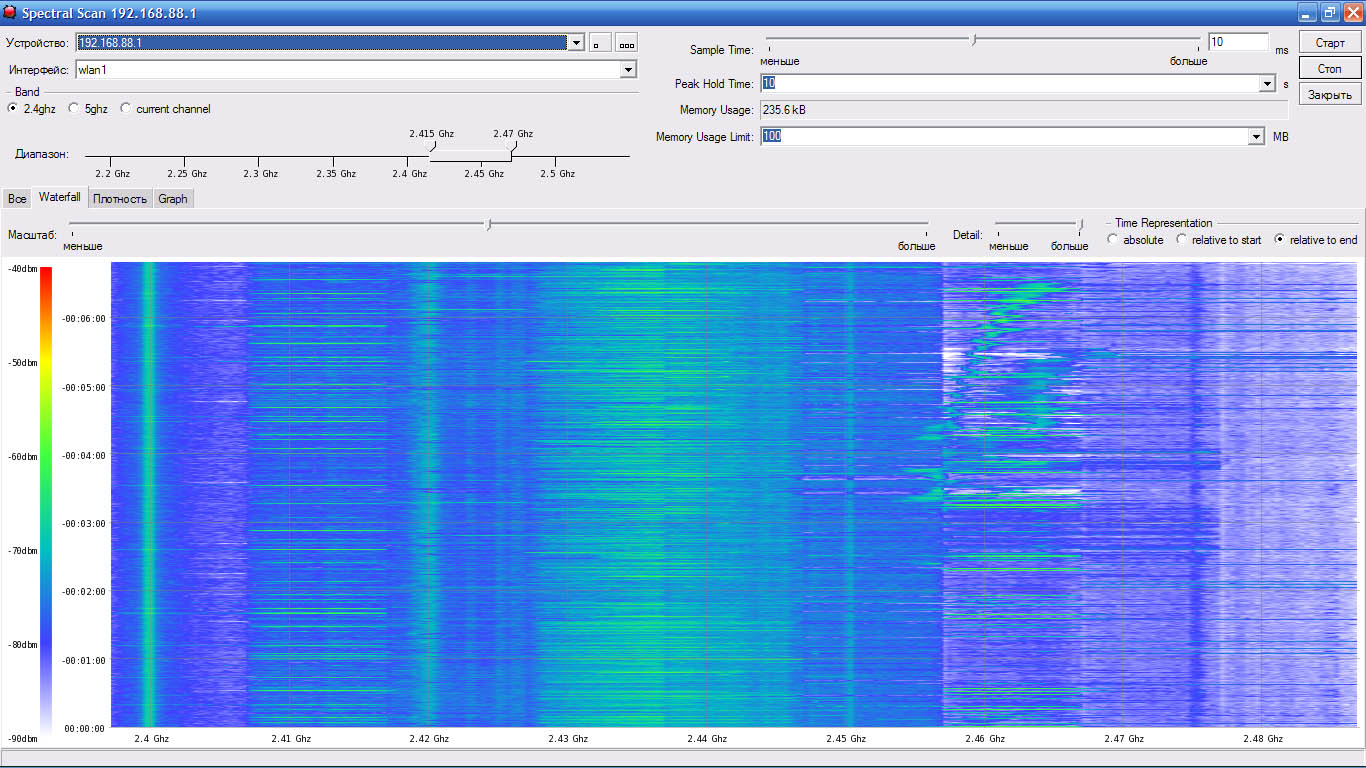Click the 2.44 Ghz waterfall axis label
Screen dimensions: 1366x768
click(707, 739)
